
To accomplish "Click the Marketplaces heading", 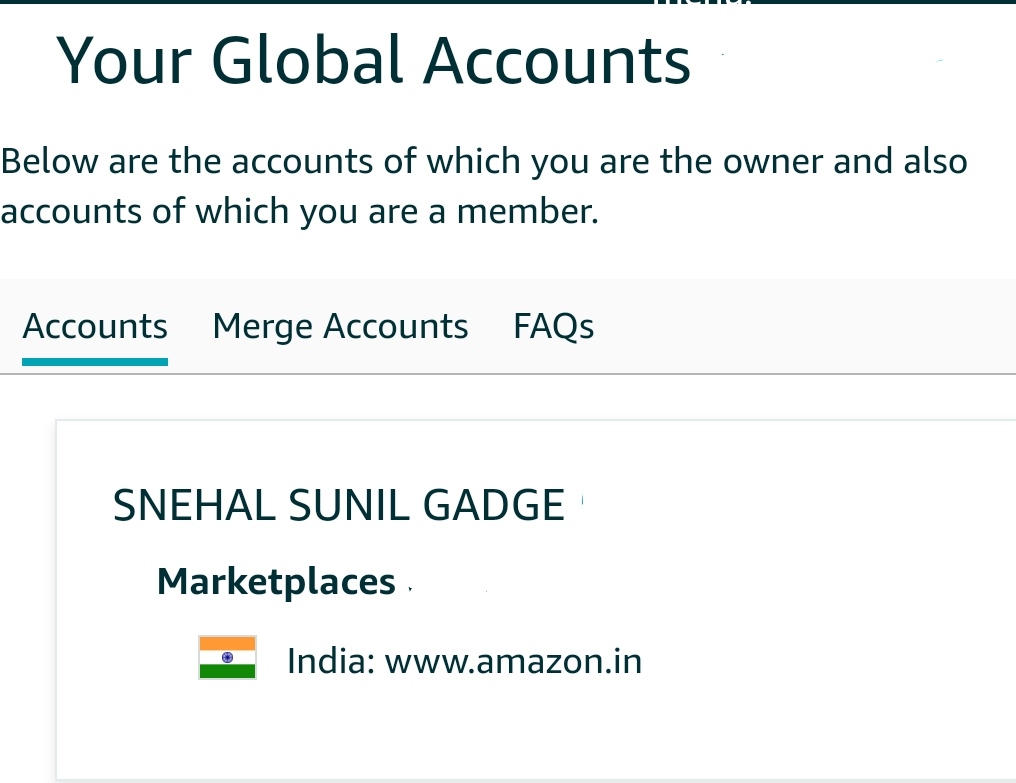I will 276,581.
